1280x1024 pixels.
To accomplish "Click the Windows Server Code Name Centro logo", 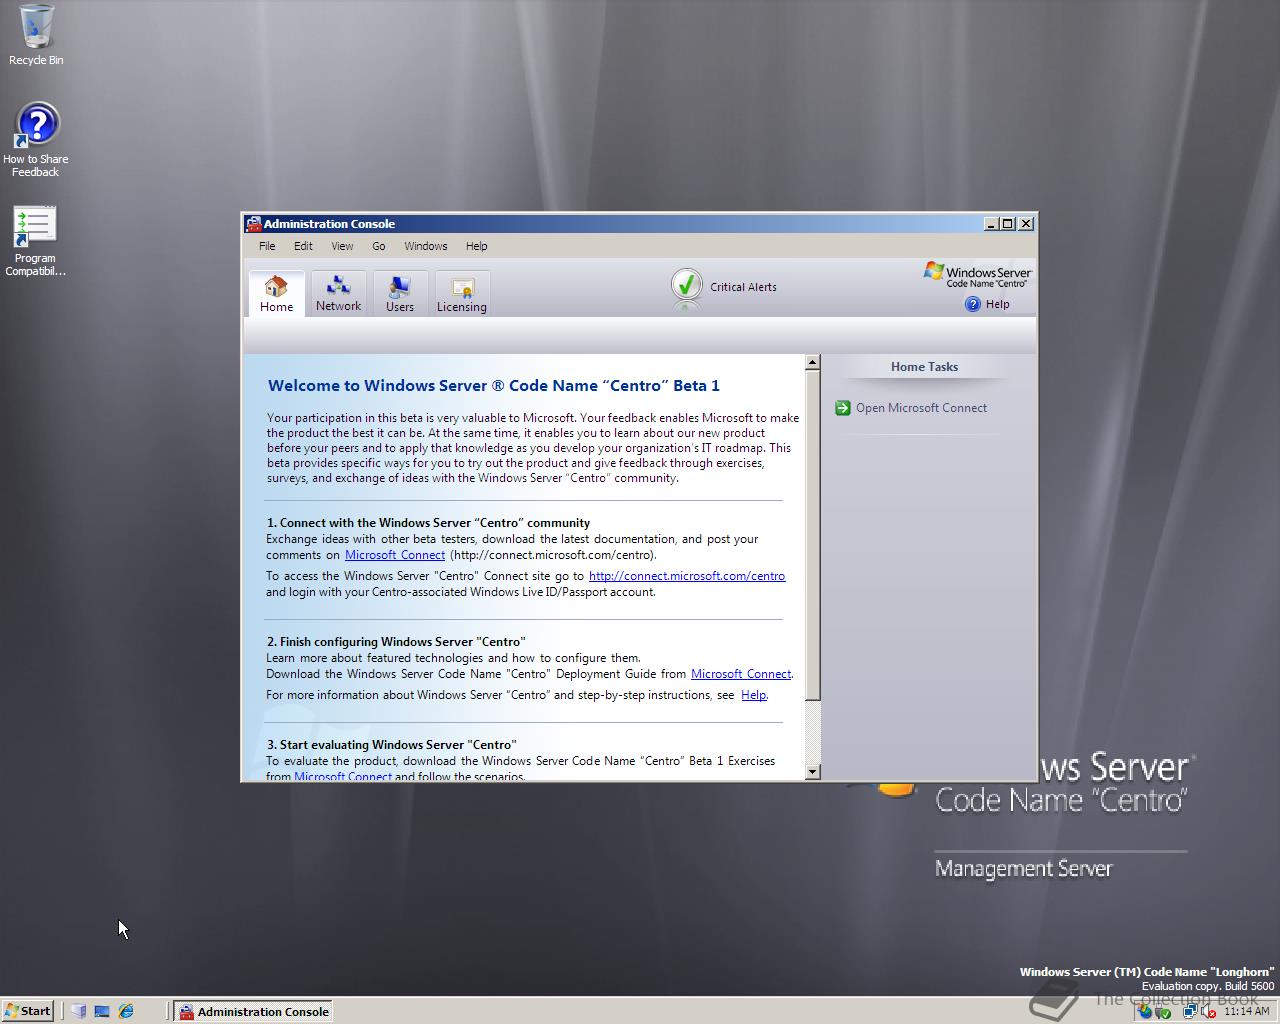I will coord(978,274).
